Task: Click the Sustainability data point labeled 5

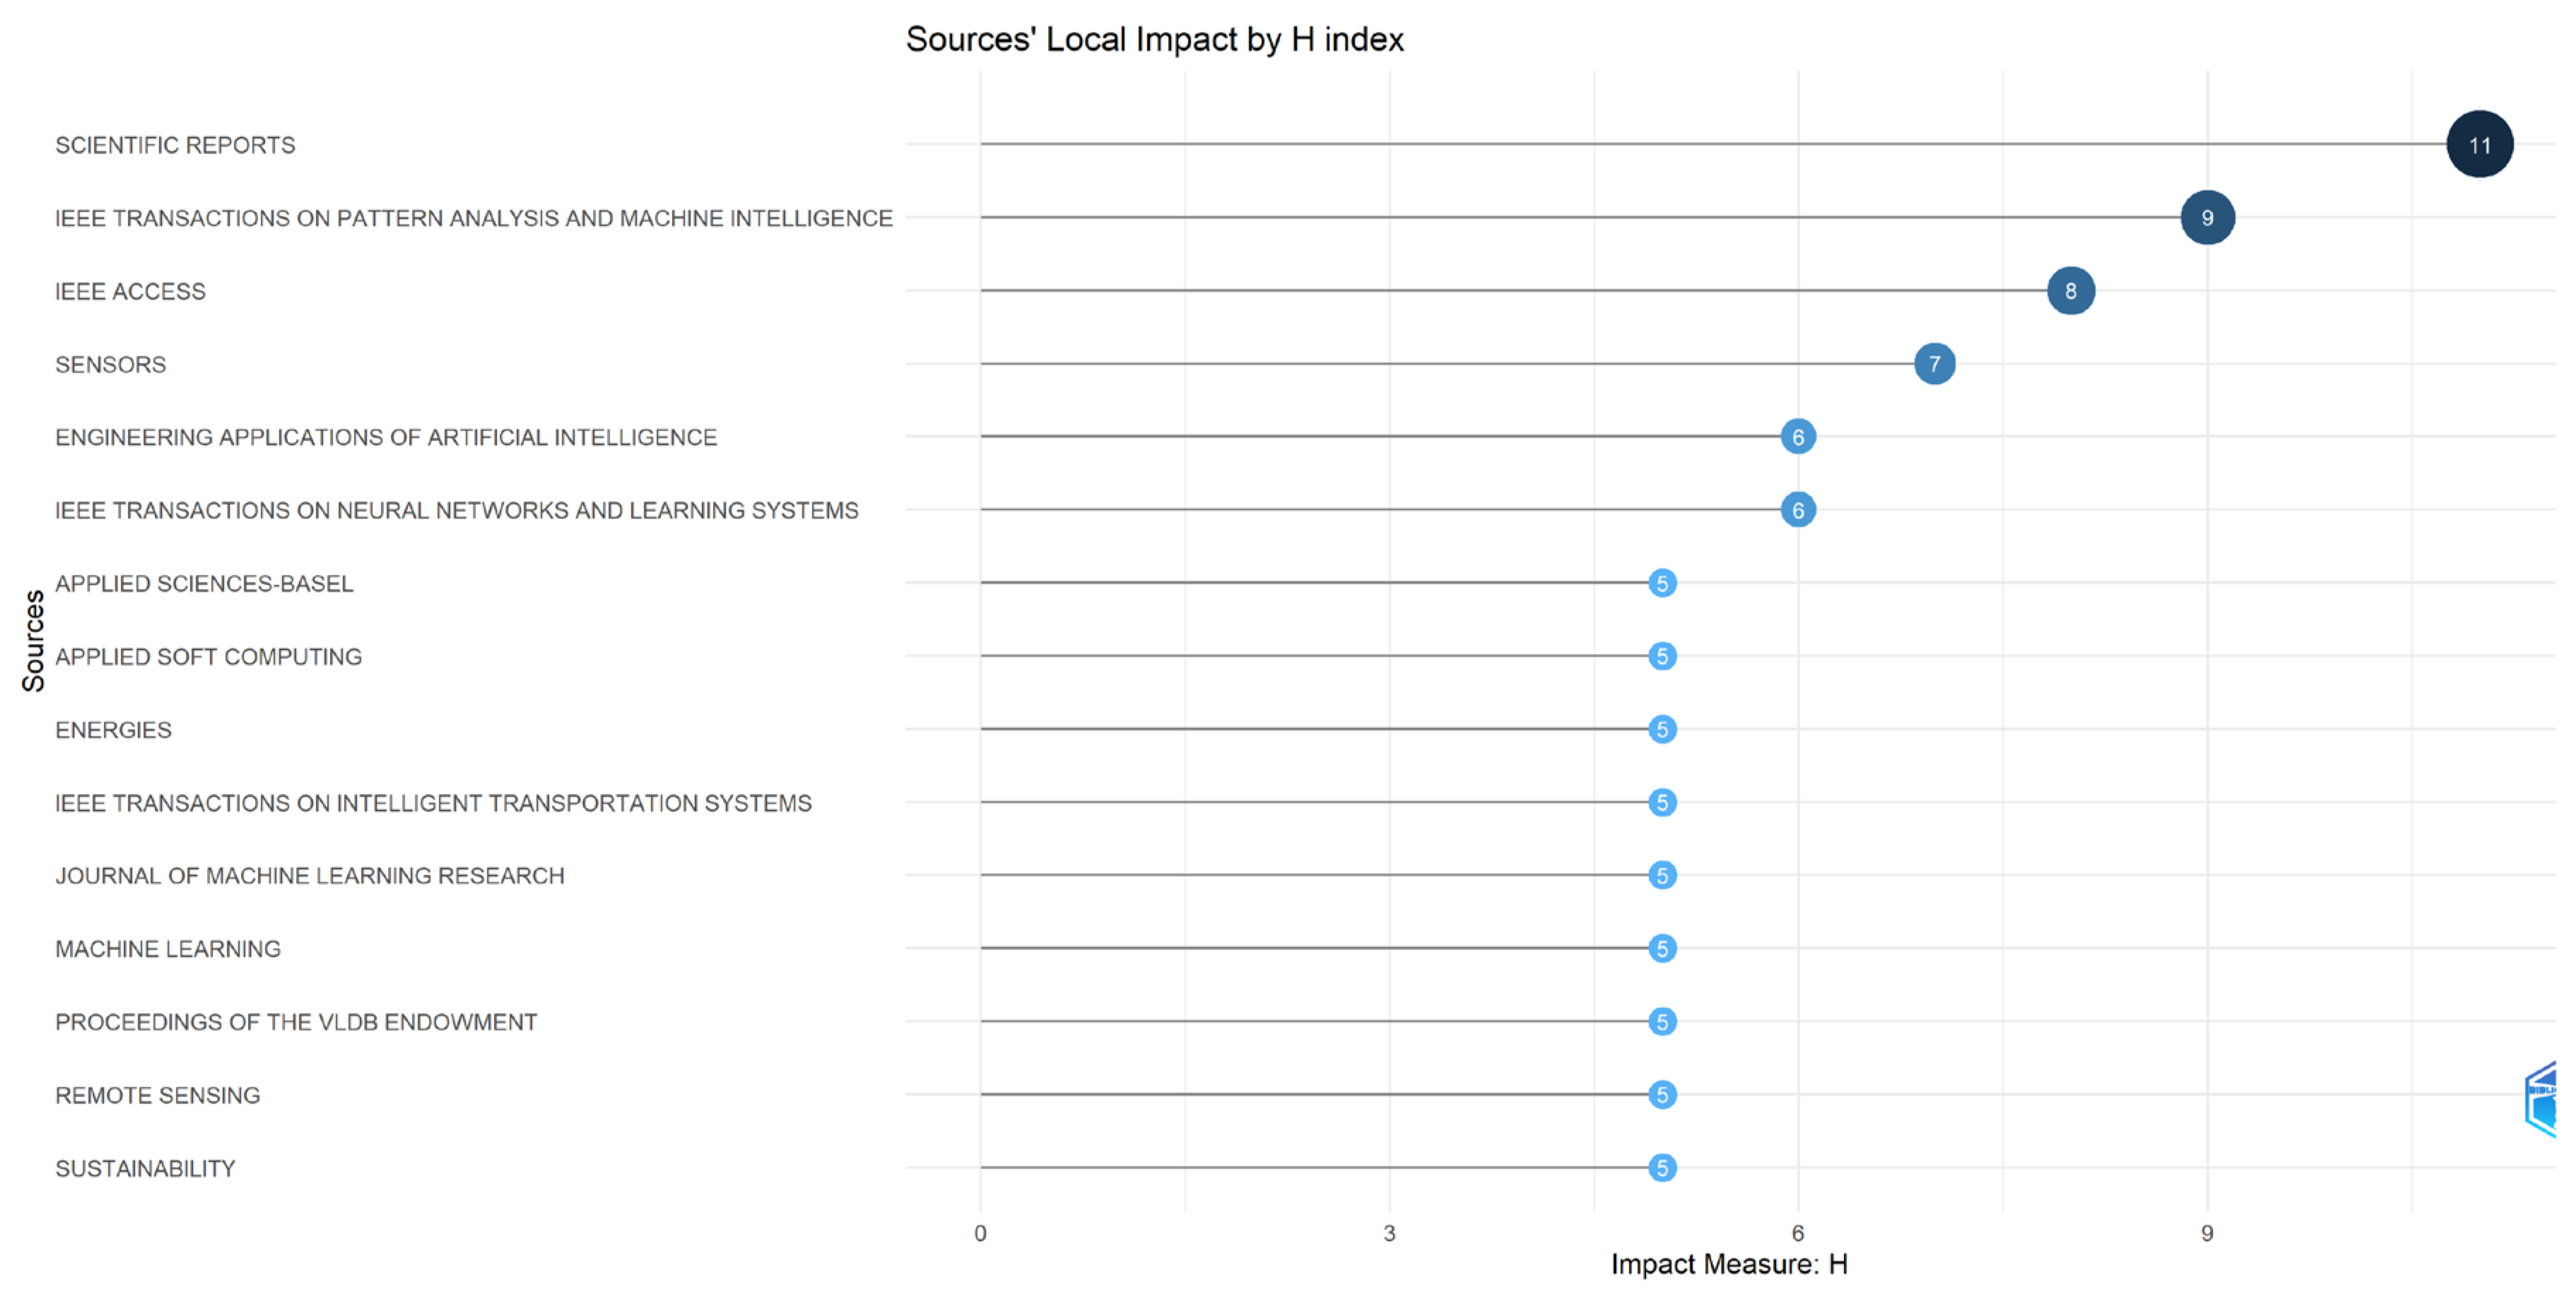Action: click(x=1662, y=1167)
